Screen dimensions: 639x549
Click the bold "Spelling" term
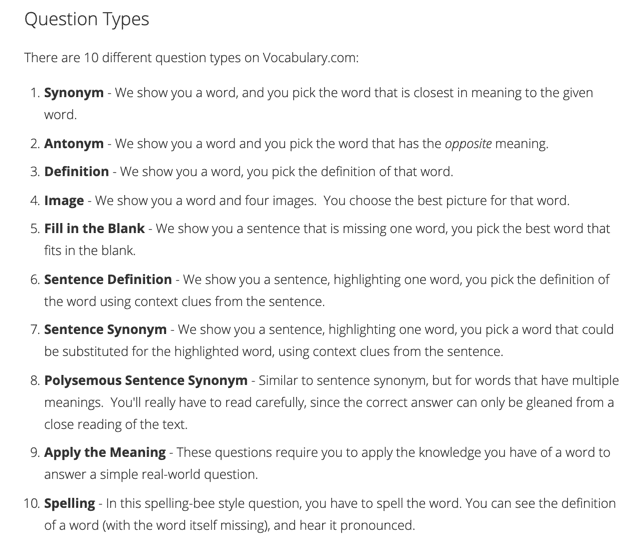coord(69,502)
